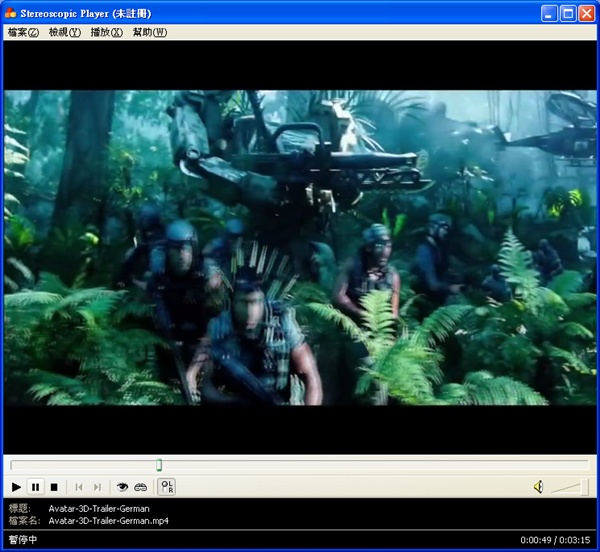
Task: Click the Play button
Action: (16, 487)
